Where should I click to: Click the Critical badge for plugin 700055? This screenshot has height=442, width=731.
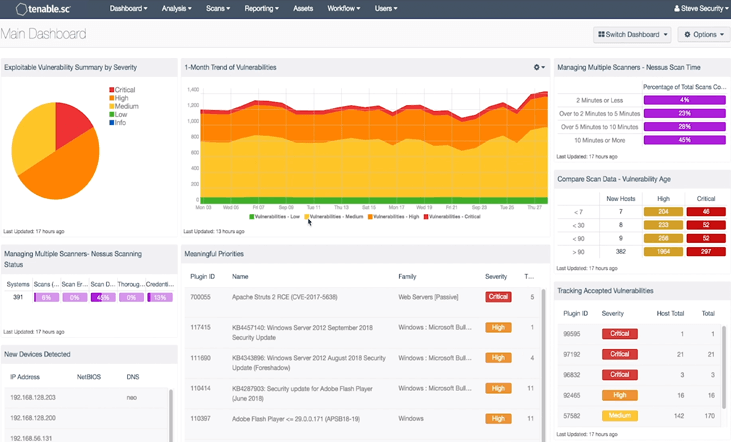coord(498,297)
